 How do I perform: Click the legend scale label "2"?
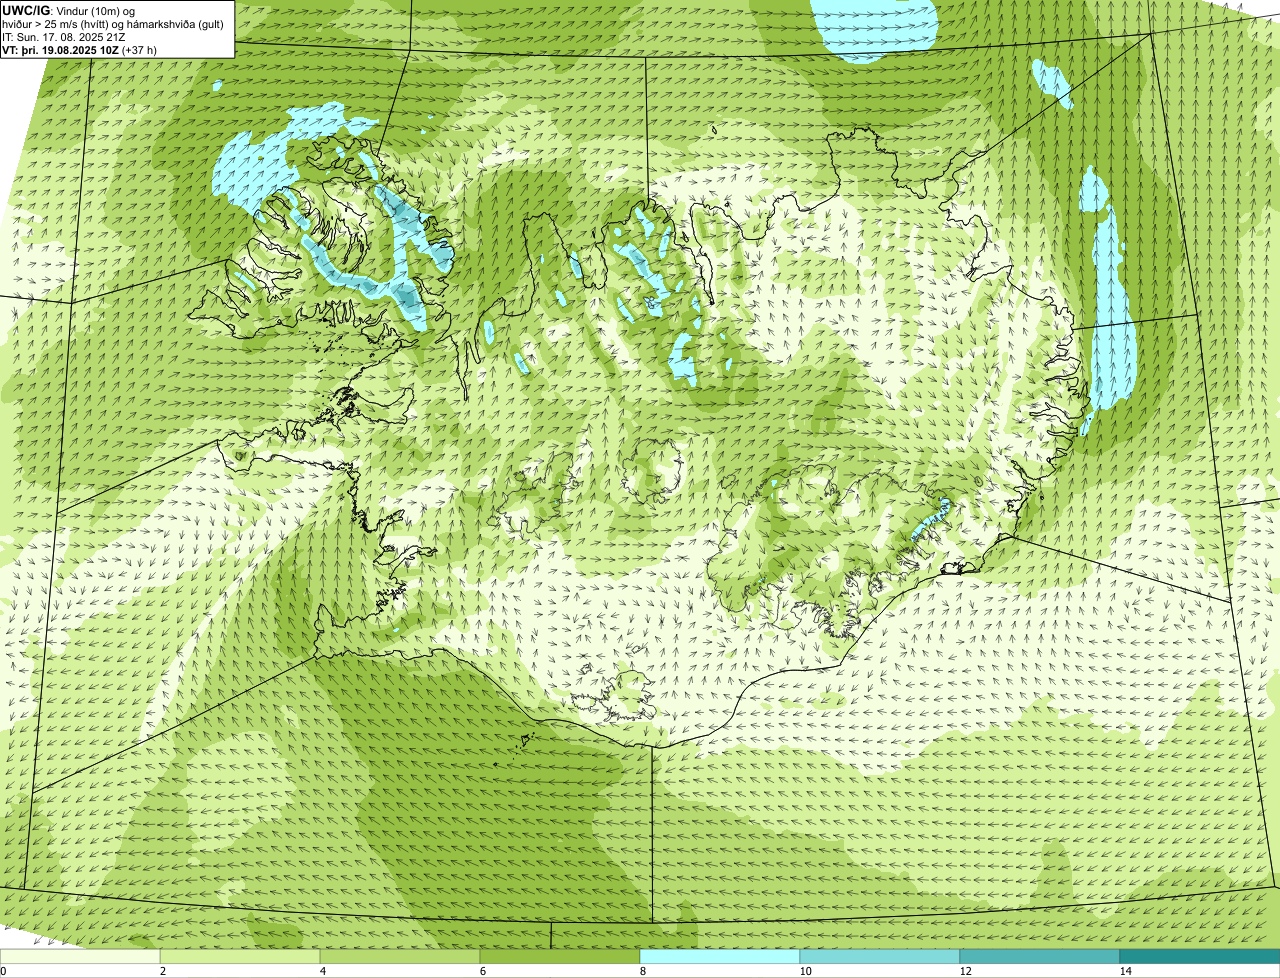(162, 971)
